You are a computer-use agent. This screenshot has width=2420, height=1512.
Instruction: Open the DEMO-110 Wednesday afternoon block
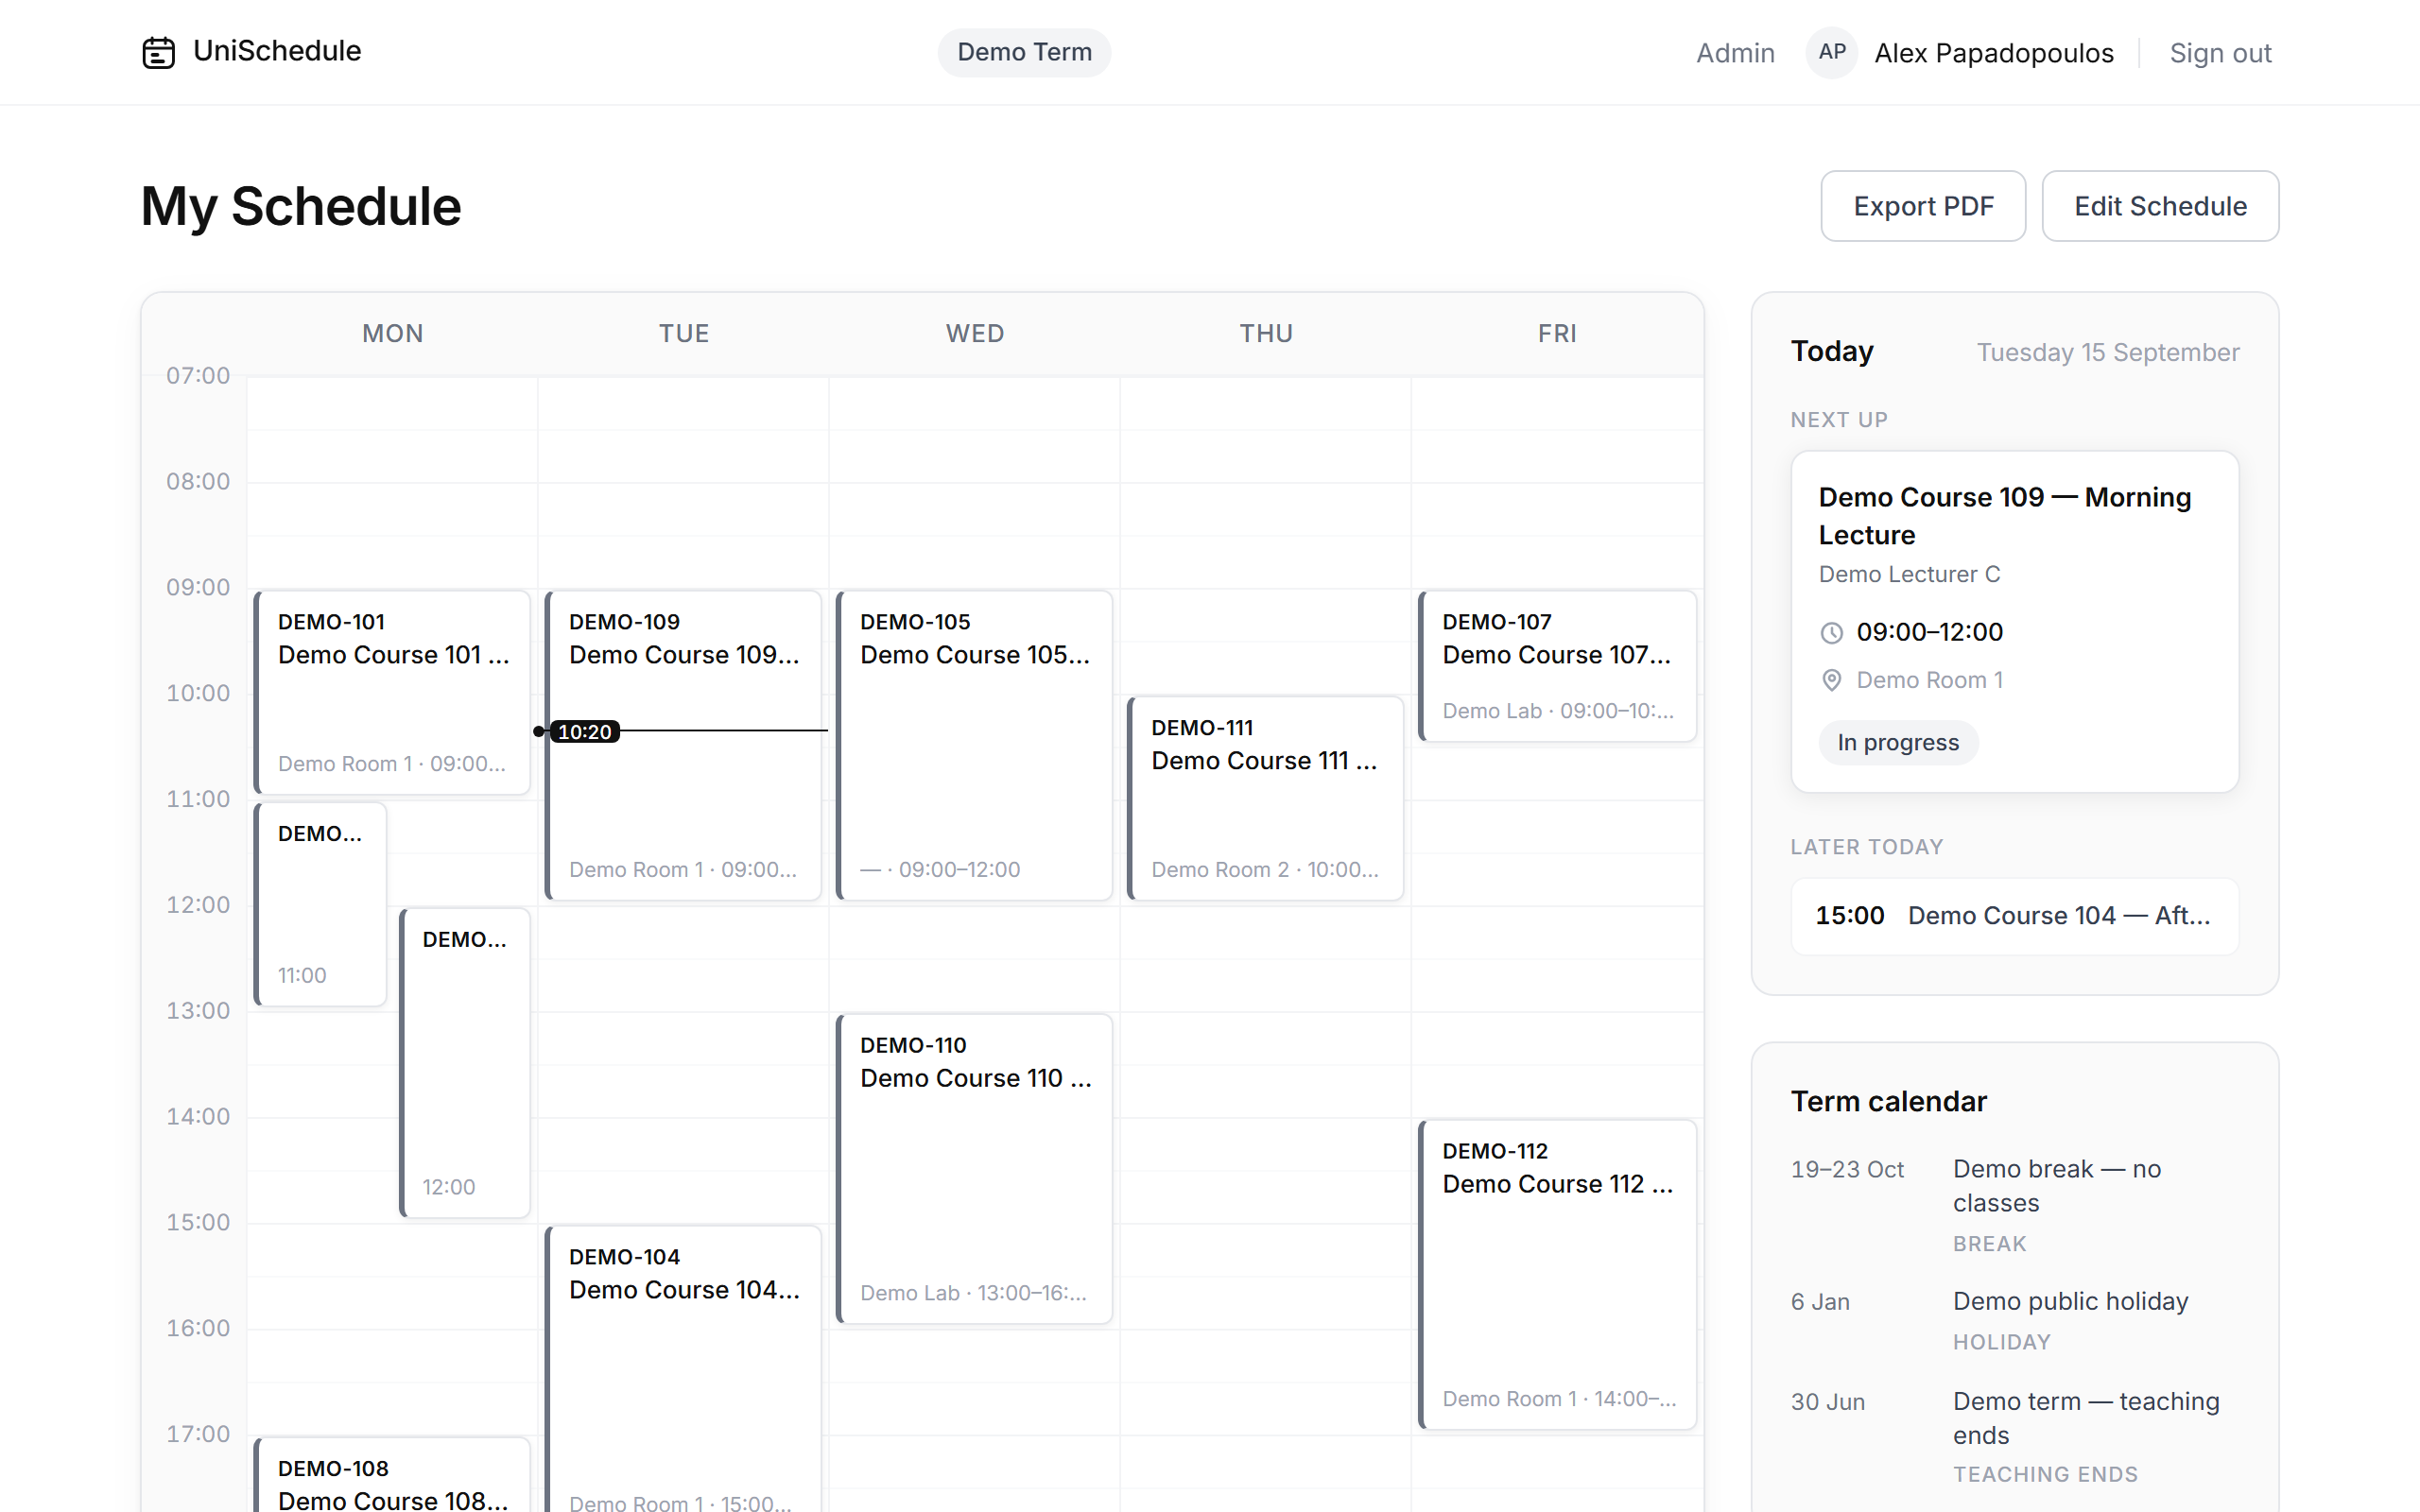[x=974, y=1168]
